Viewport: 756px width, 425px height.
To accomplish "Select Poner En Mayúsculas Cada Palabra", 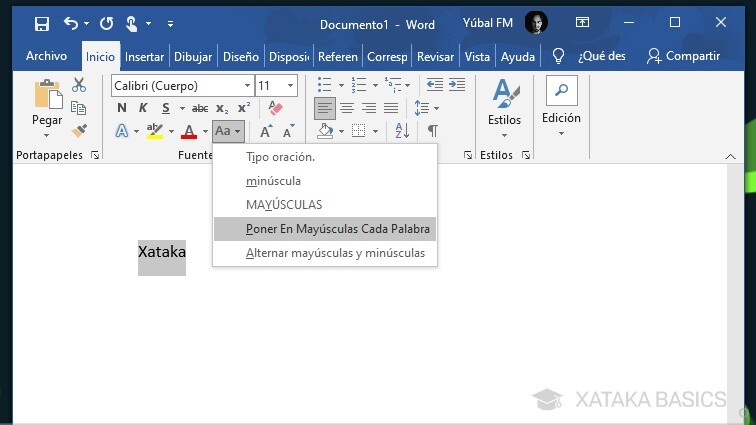I will [x=325, y=229].
